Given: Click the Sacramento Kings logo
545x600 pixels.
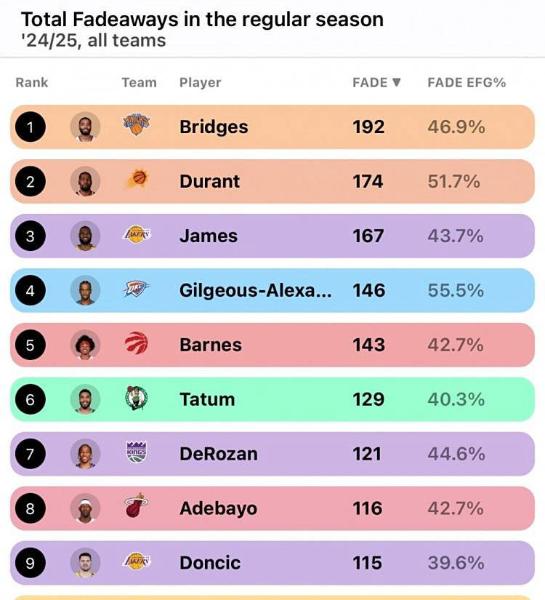Looking at the screenshot, I should pos(137,452).
